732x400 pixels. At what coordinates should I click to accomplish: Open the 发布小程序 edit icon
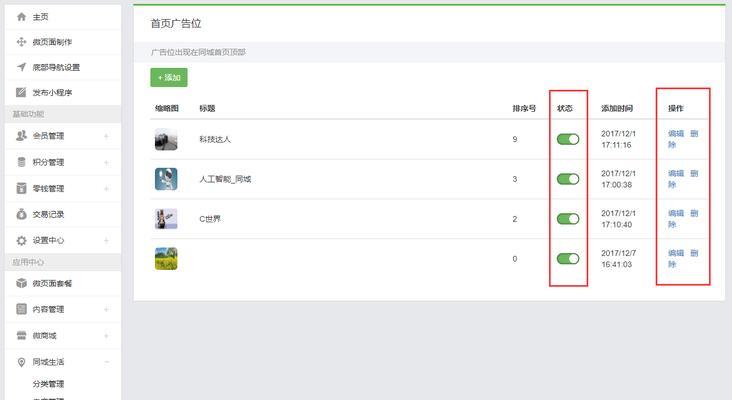click(x=21, y=92)
